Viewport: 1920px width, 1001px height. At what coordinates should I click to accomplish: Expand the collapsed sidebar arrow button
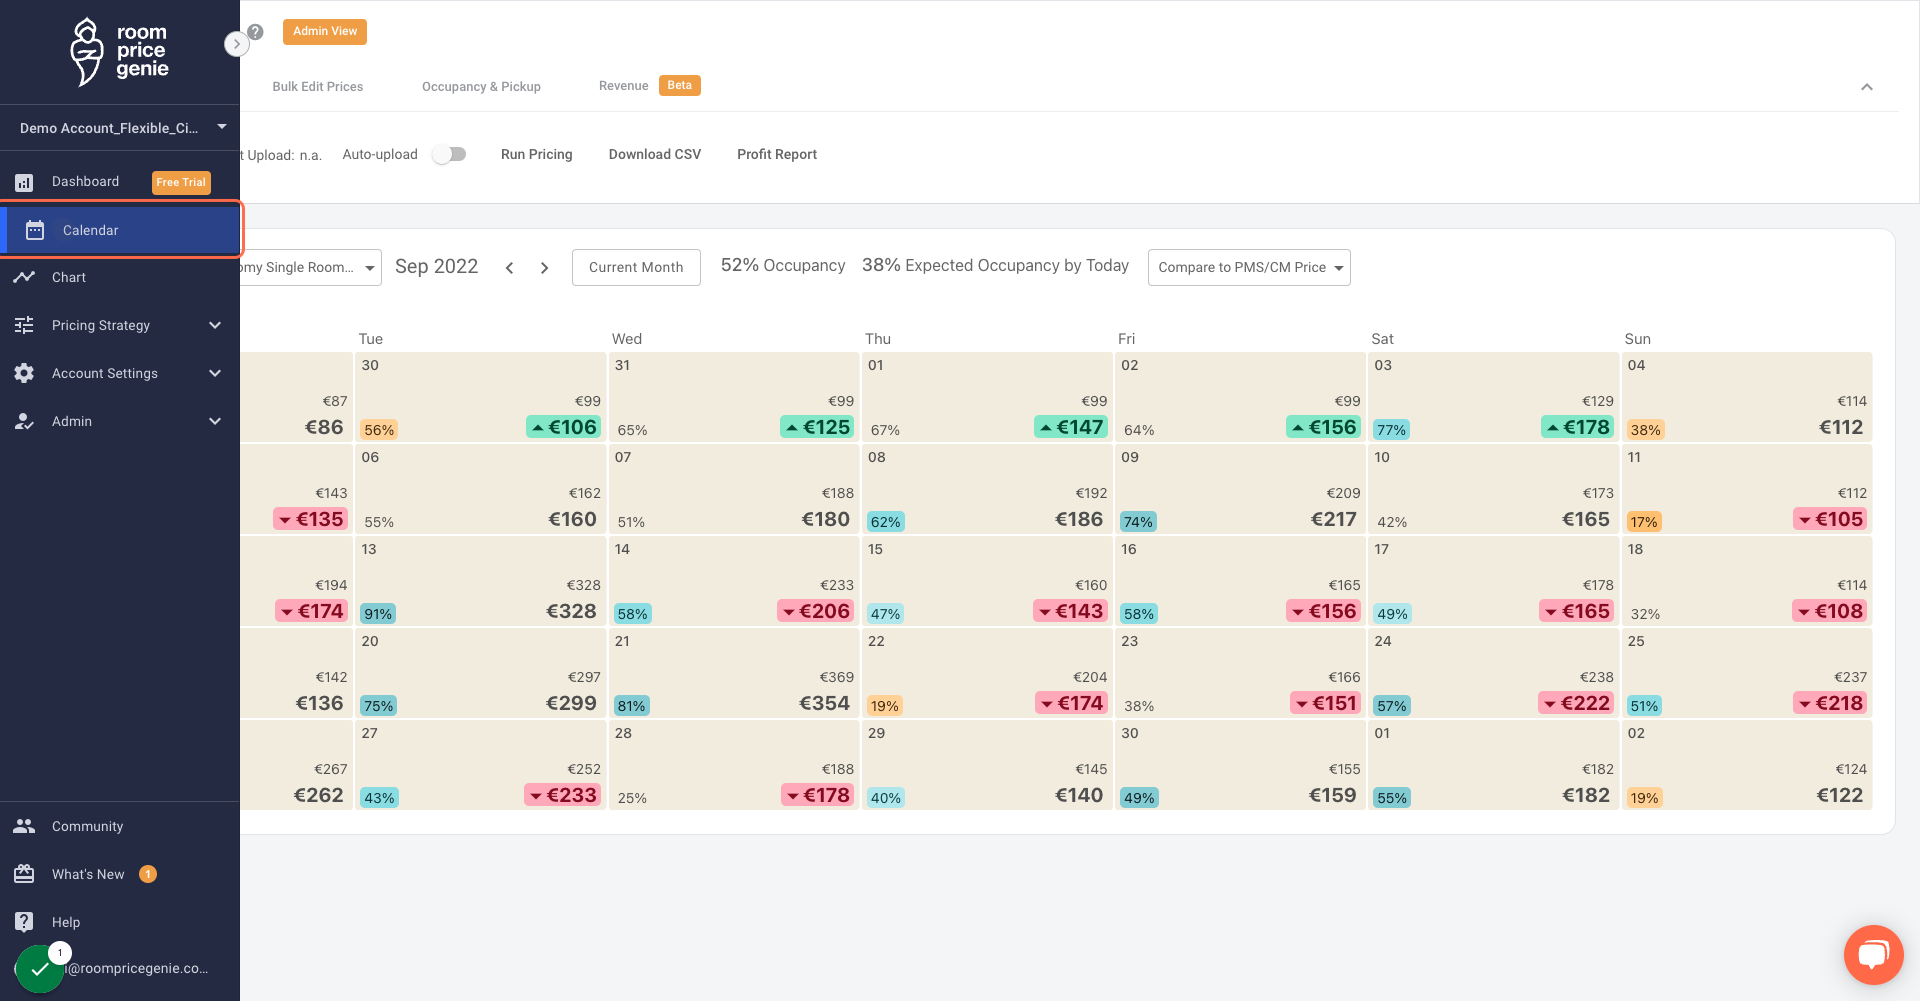(x=236, y=44)
